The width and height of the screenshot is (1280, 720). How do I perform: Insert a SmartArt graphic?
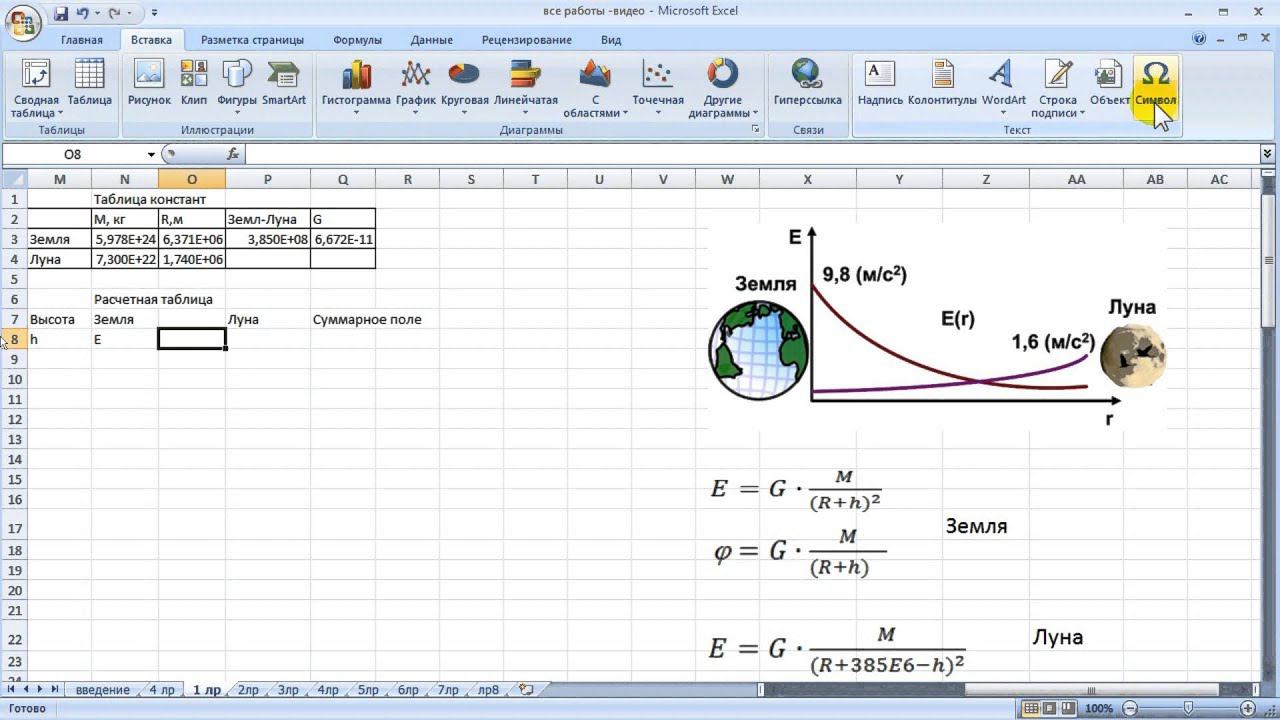(284, 82)
